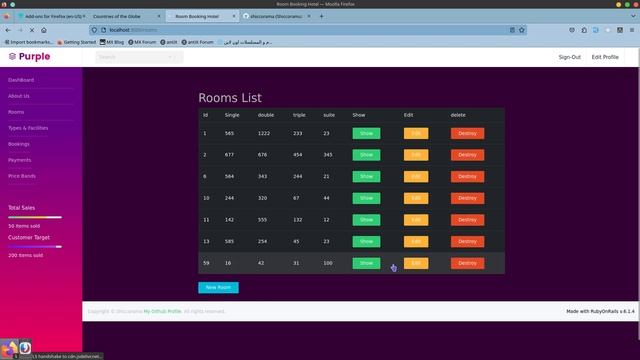Open the antiX Forum bookmark
Screen dimensions: 640x360
pos(197,42)
